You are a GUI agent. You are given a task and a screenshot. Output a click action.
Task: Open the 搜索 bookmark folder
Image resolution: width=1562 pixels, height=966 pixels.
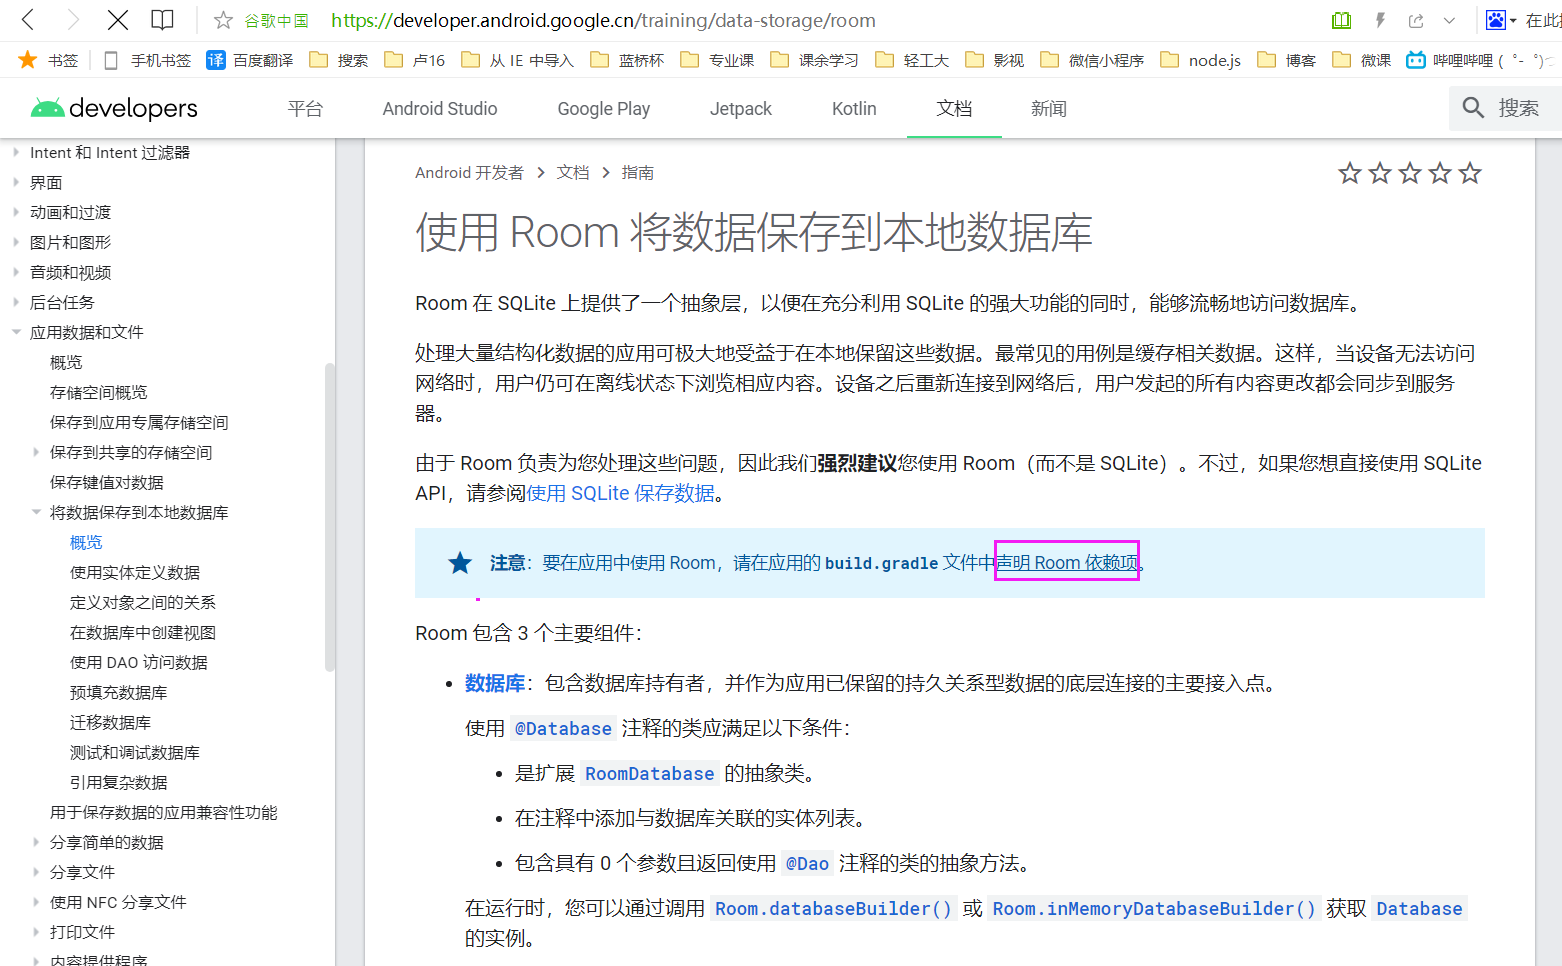(x=339, y=60)
